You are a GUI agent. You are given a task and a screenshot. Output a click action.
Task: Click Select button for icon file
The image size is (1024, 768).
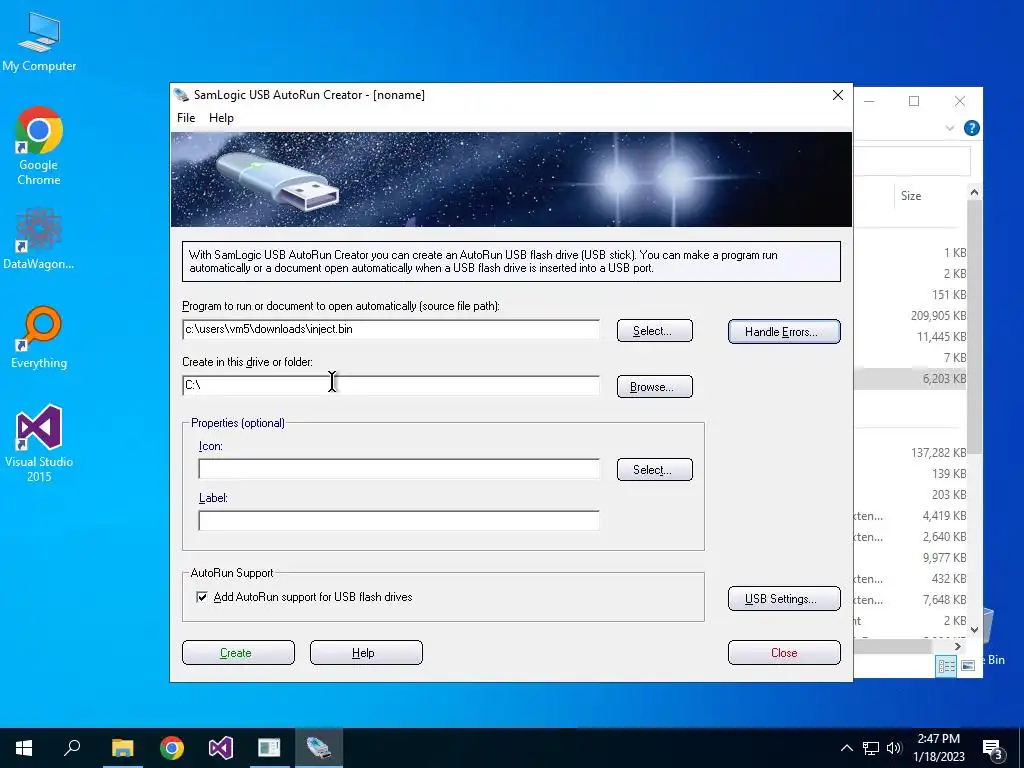(654, 470)
